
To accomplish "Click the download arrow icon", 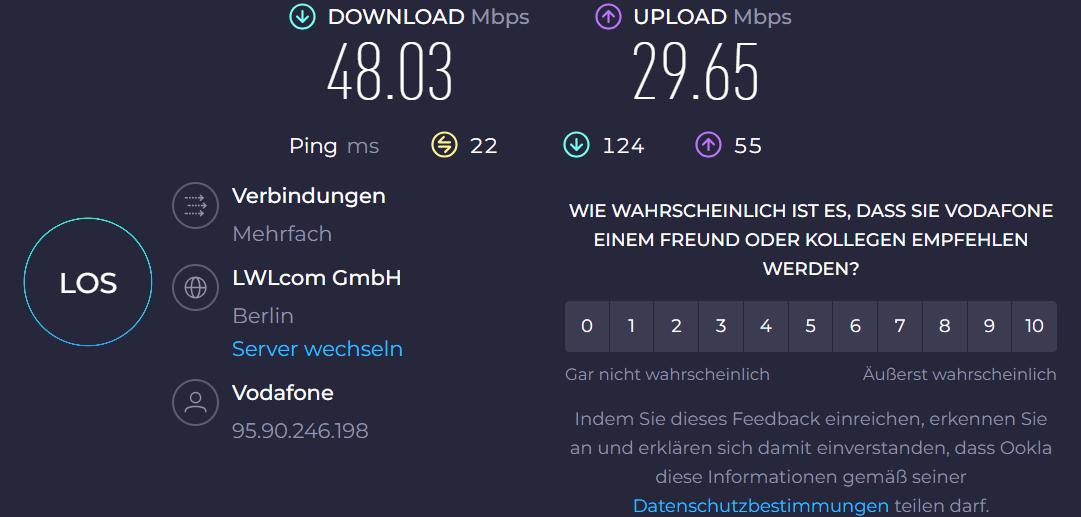I will point(302,17).
